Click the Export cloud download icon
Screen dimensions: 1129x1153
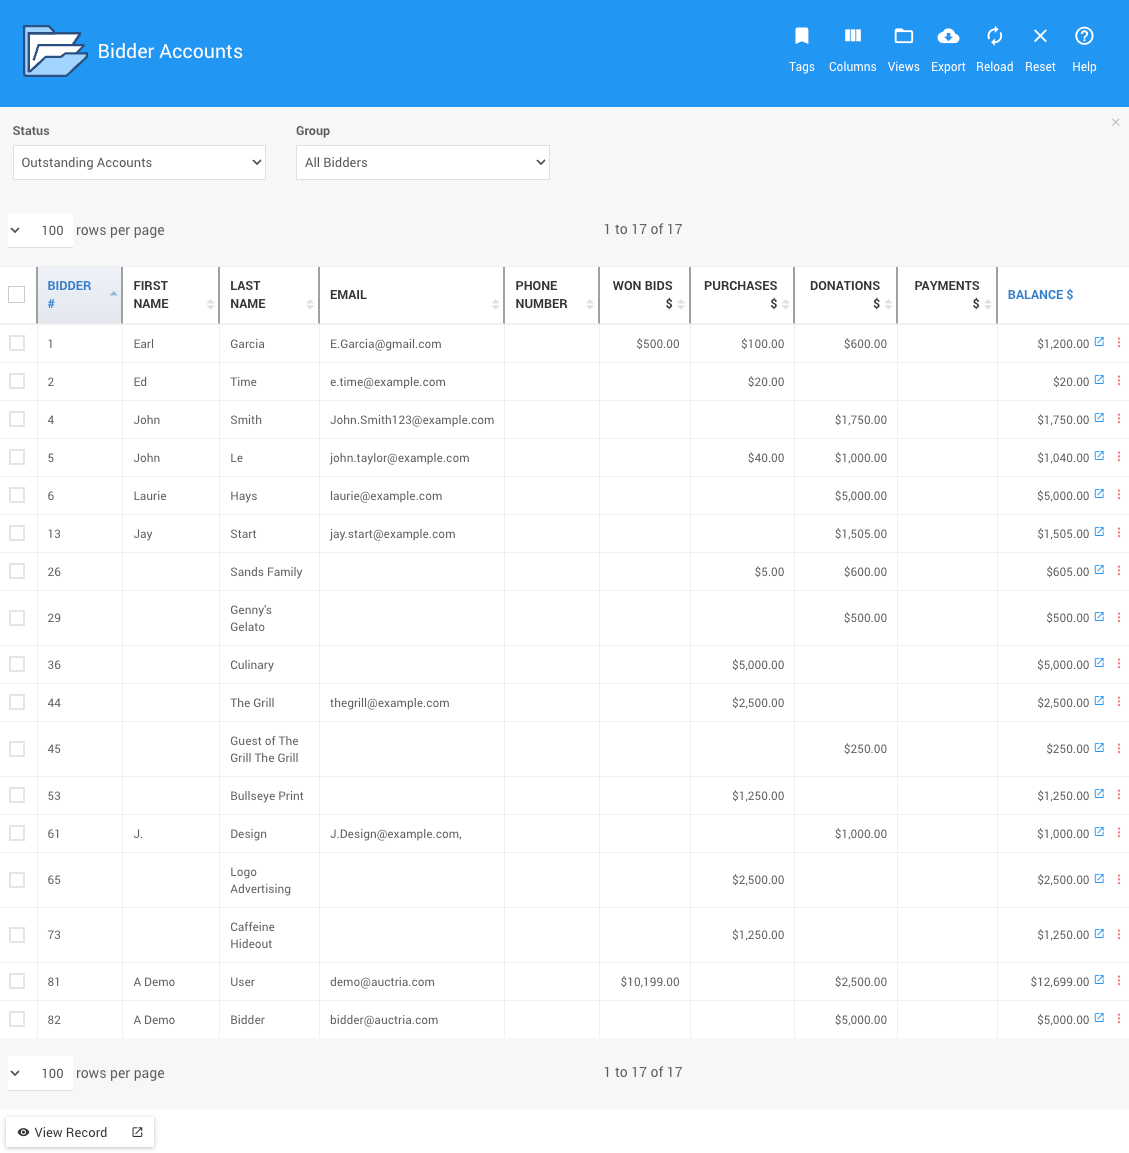pos(948,37)
